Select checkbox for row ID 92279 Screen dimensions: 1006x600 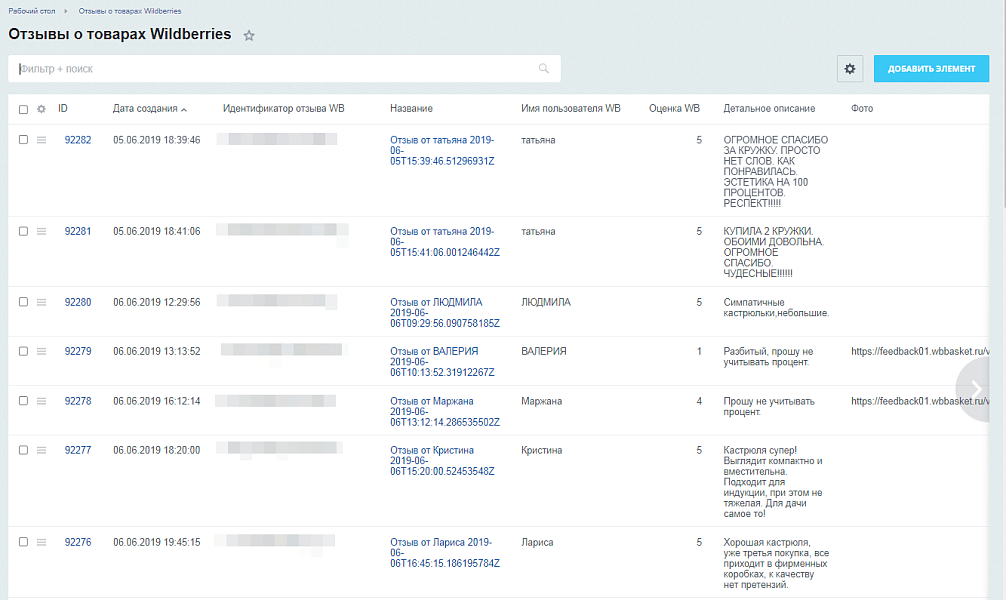pos(23,351)
